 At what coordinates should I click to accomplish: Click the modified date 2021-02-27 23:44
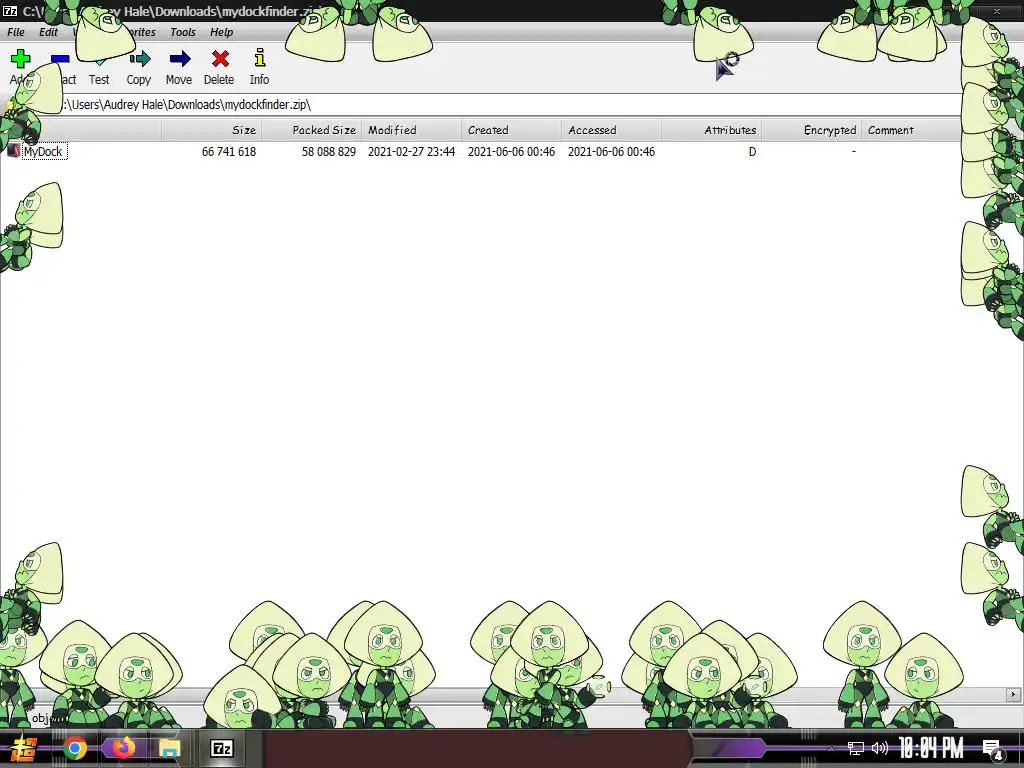[411, 152]
